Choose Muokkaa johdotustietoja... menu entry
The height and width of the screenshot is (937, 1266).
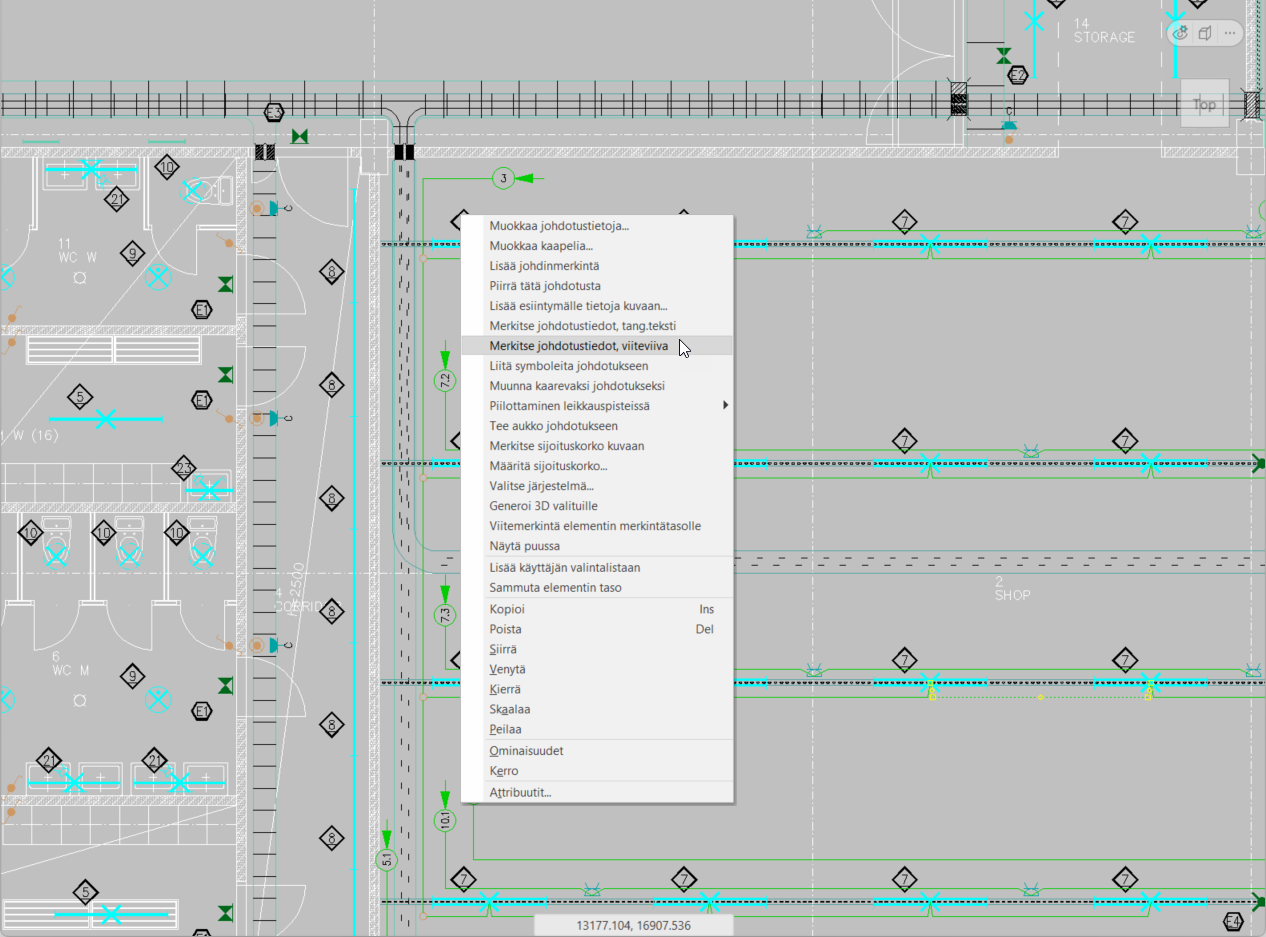[559, 226]
